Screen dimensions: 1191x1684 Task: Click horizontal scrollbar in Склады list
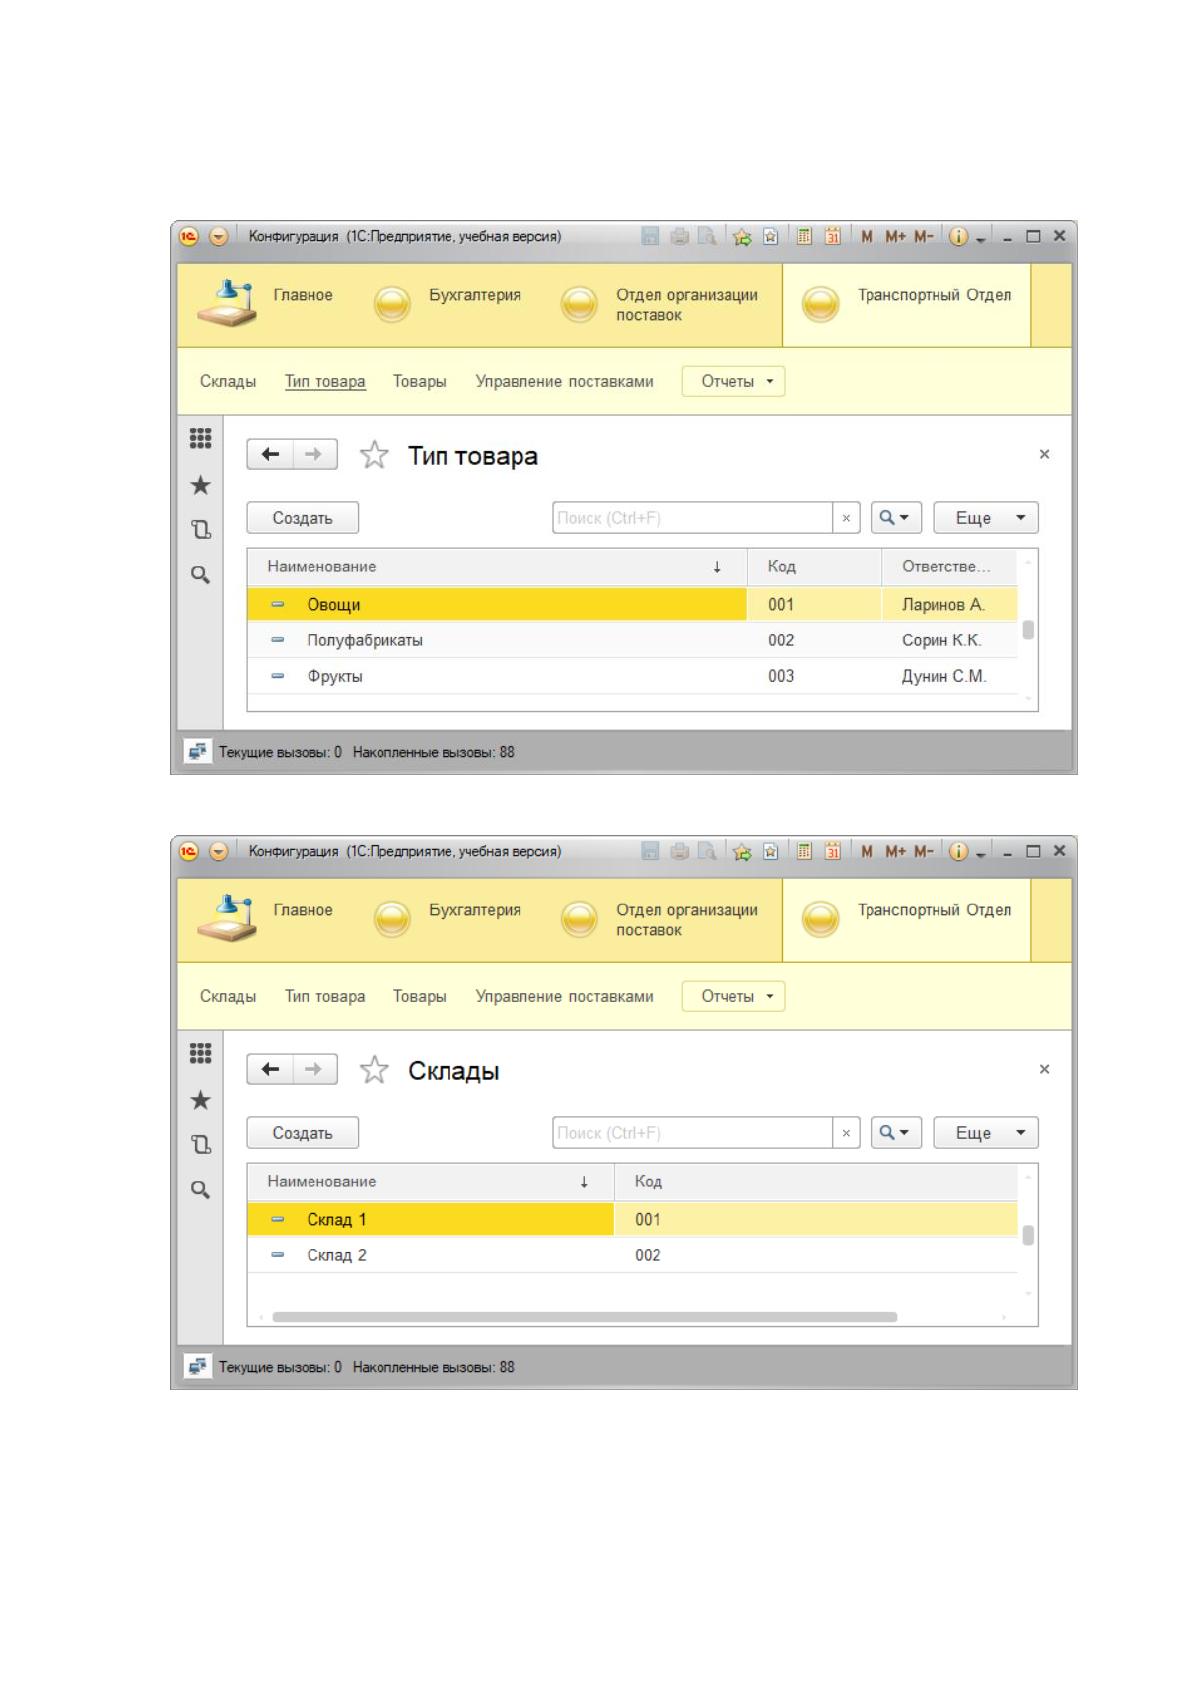tap(584, 1317)
